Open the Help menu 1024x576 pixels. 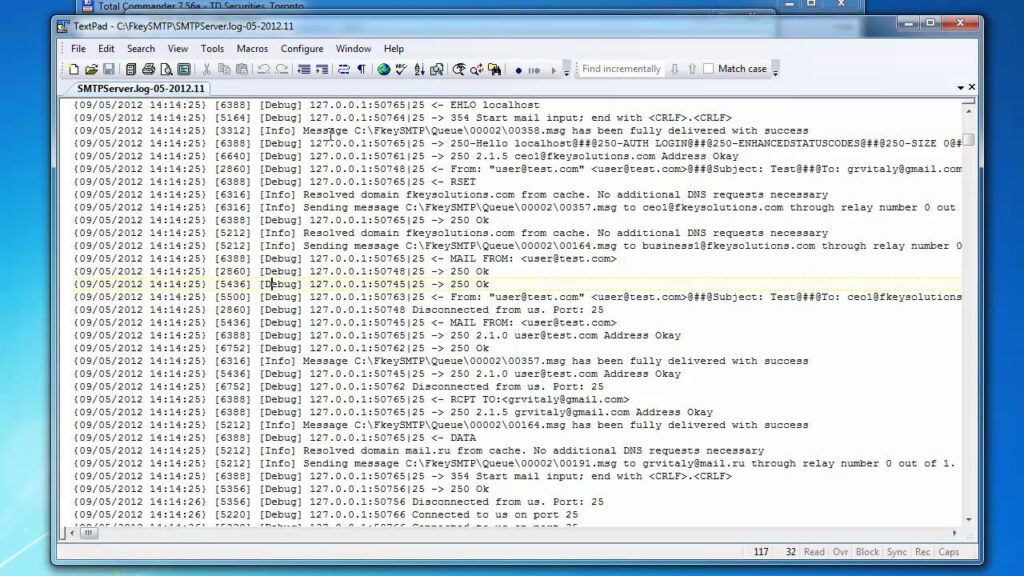coord(393,48)
